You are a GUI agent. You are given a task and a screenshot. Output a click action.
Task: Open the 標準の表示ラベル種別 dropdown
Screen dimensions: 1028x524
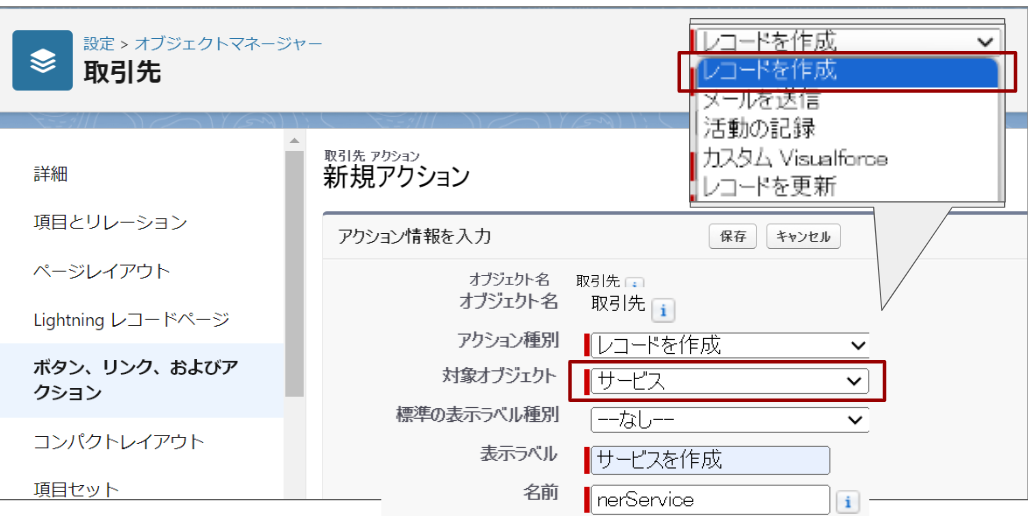tap(730, 420)
